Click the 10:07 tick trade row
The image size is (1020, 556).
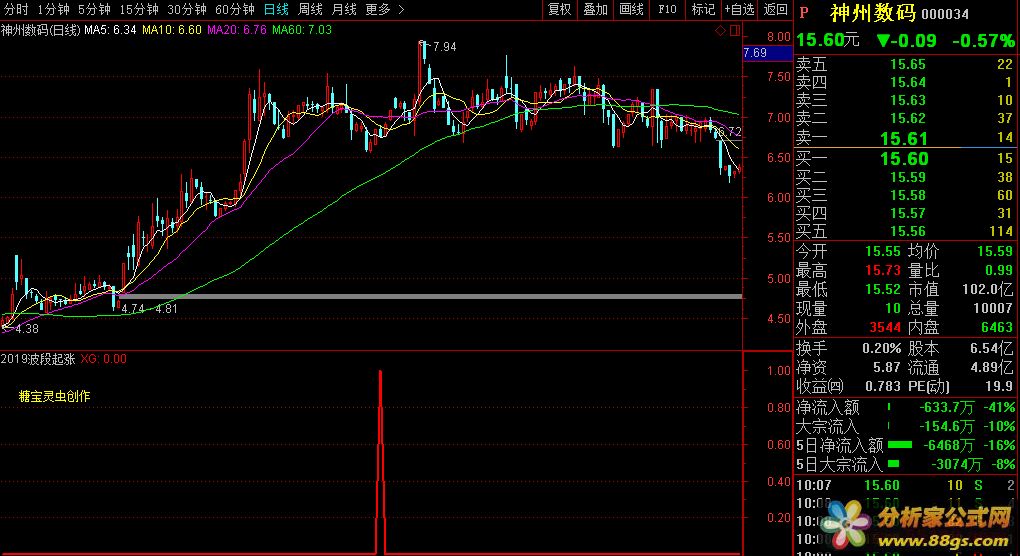[905, 485]
